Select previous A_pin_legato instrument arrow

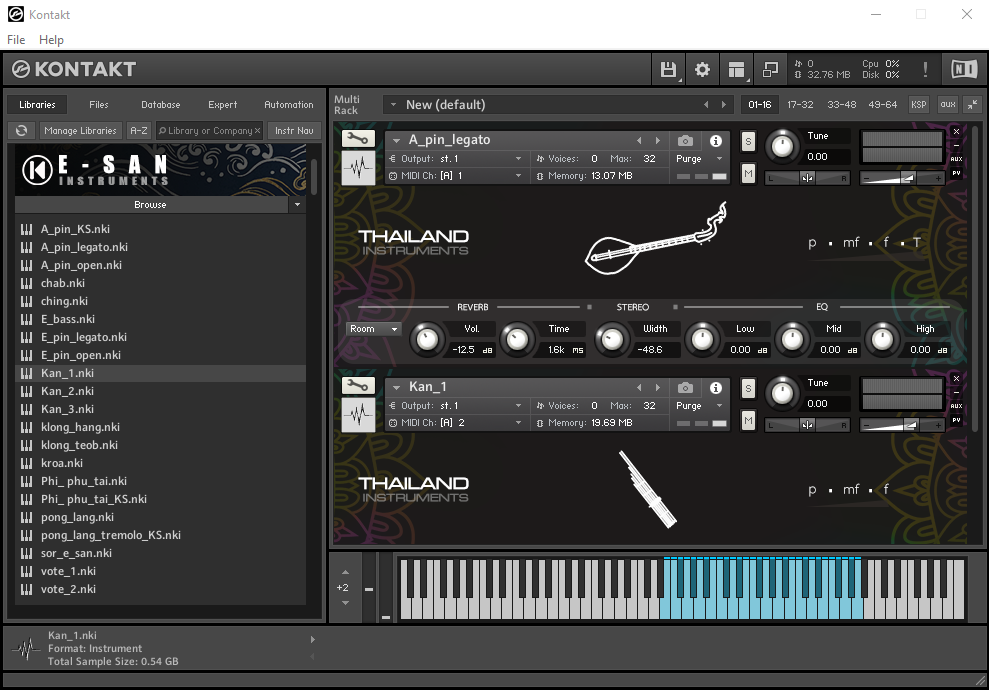click(639, 141)
